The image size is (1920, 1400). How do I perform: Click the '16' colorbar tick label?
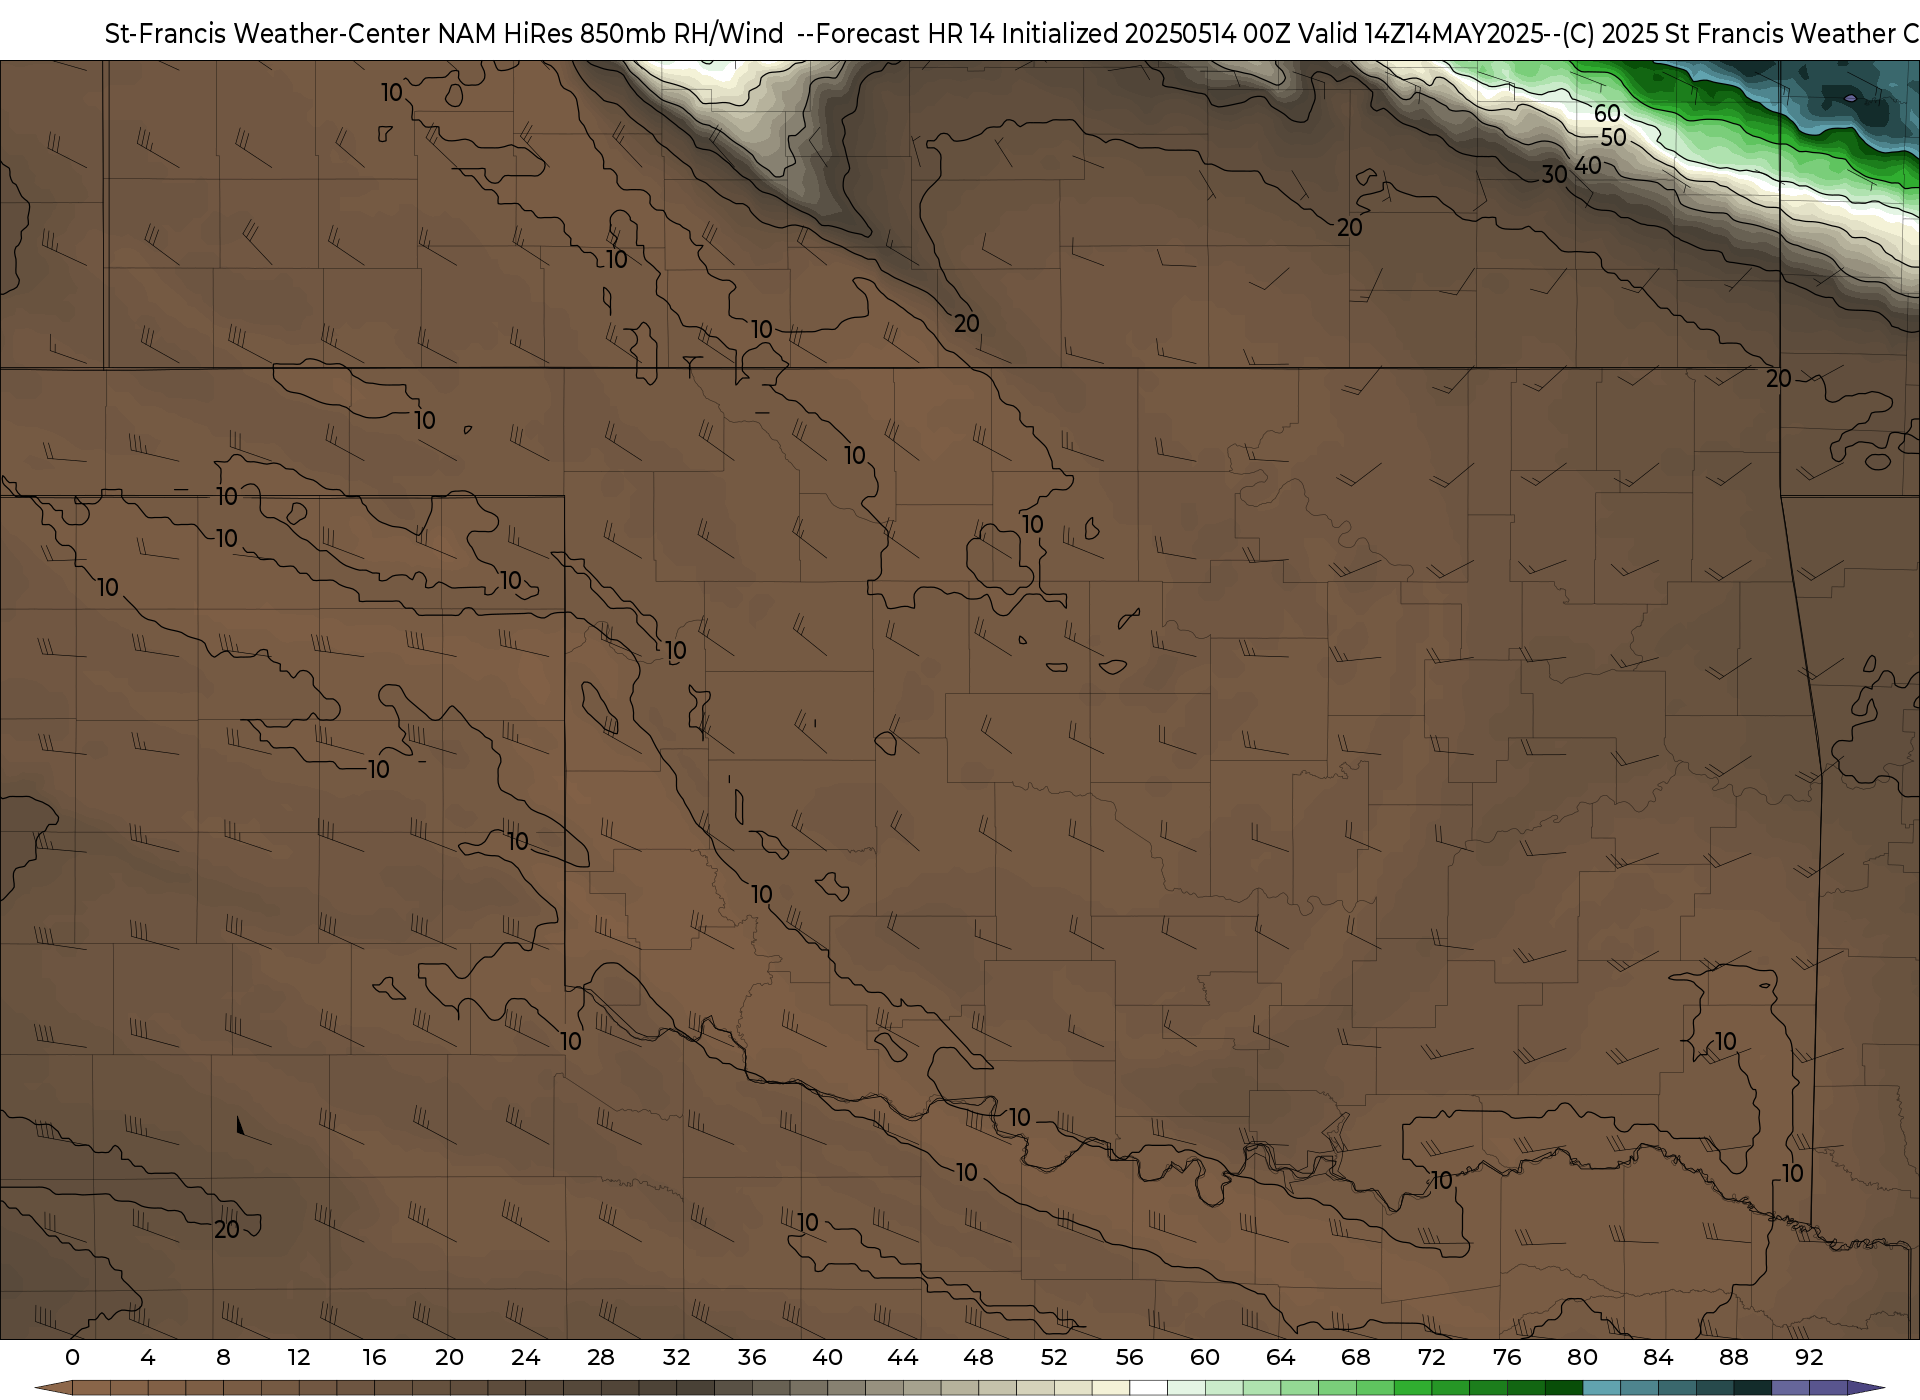[374, 1357]
